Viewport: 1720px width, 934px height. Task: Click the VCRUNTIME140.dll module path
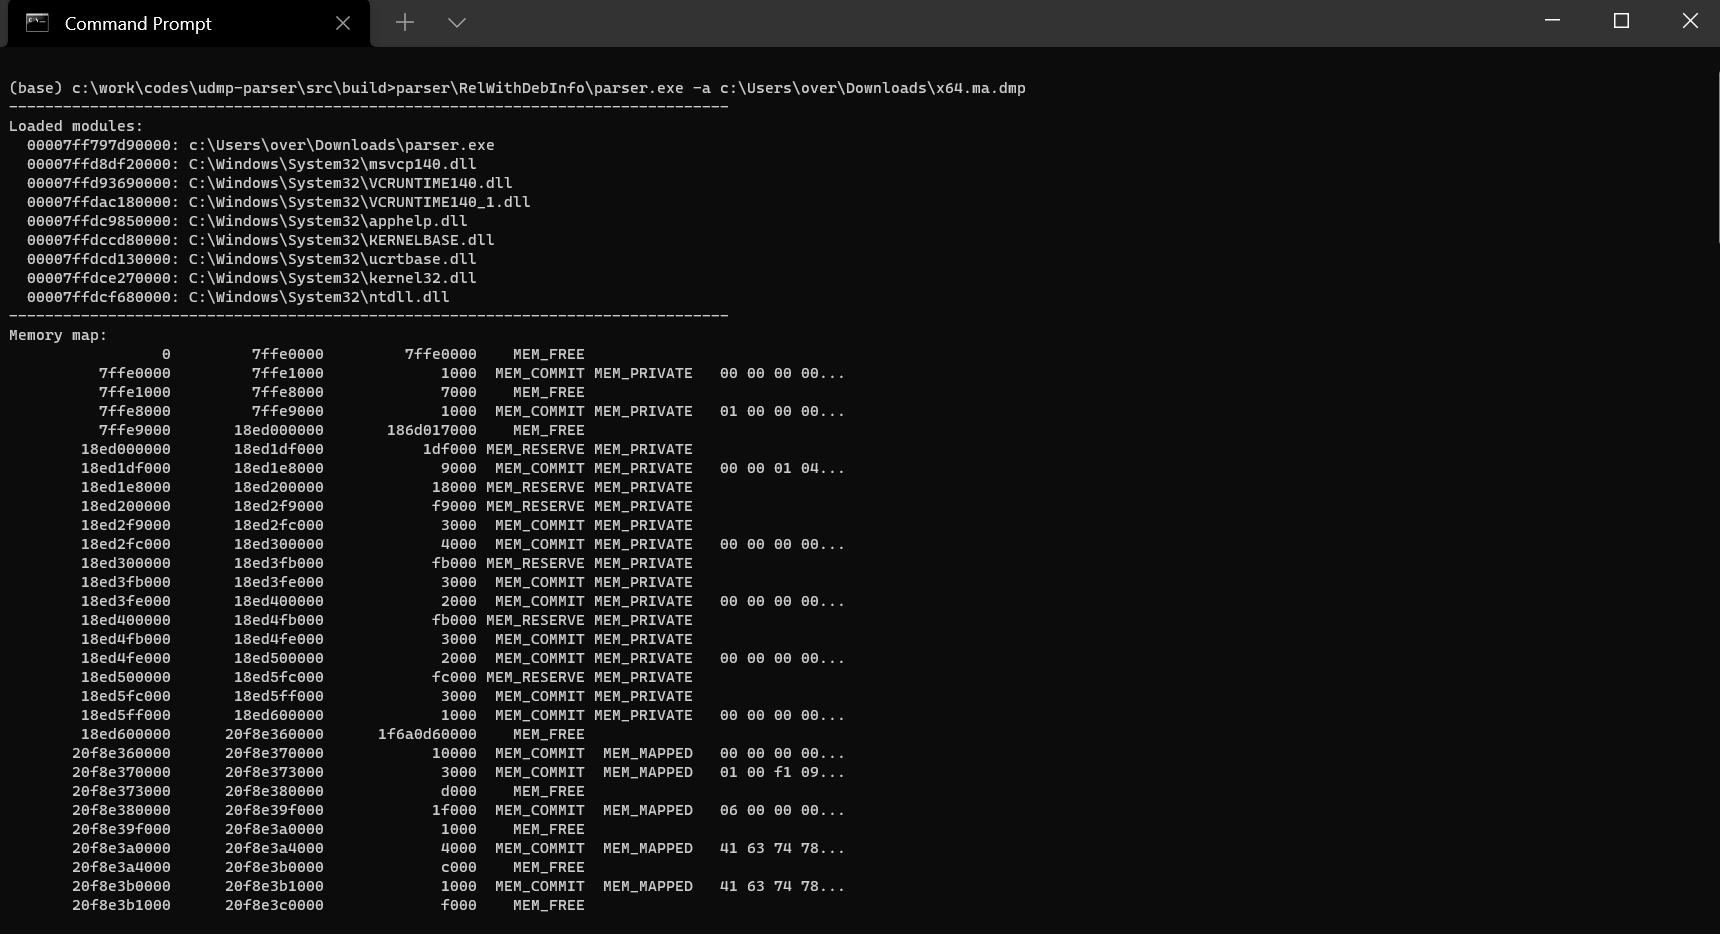(350, 183)
